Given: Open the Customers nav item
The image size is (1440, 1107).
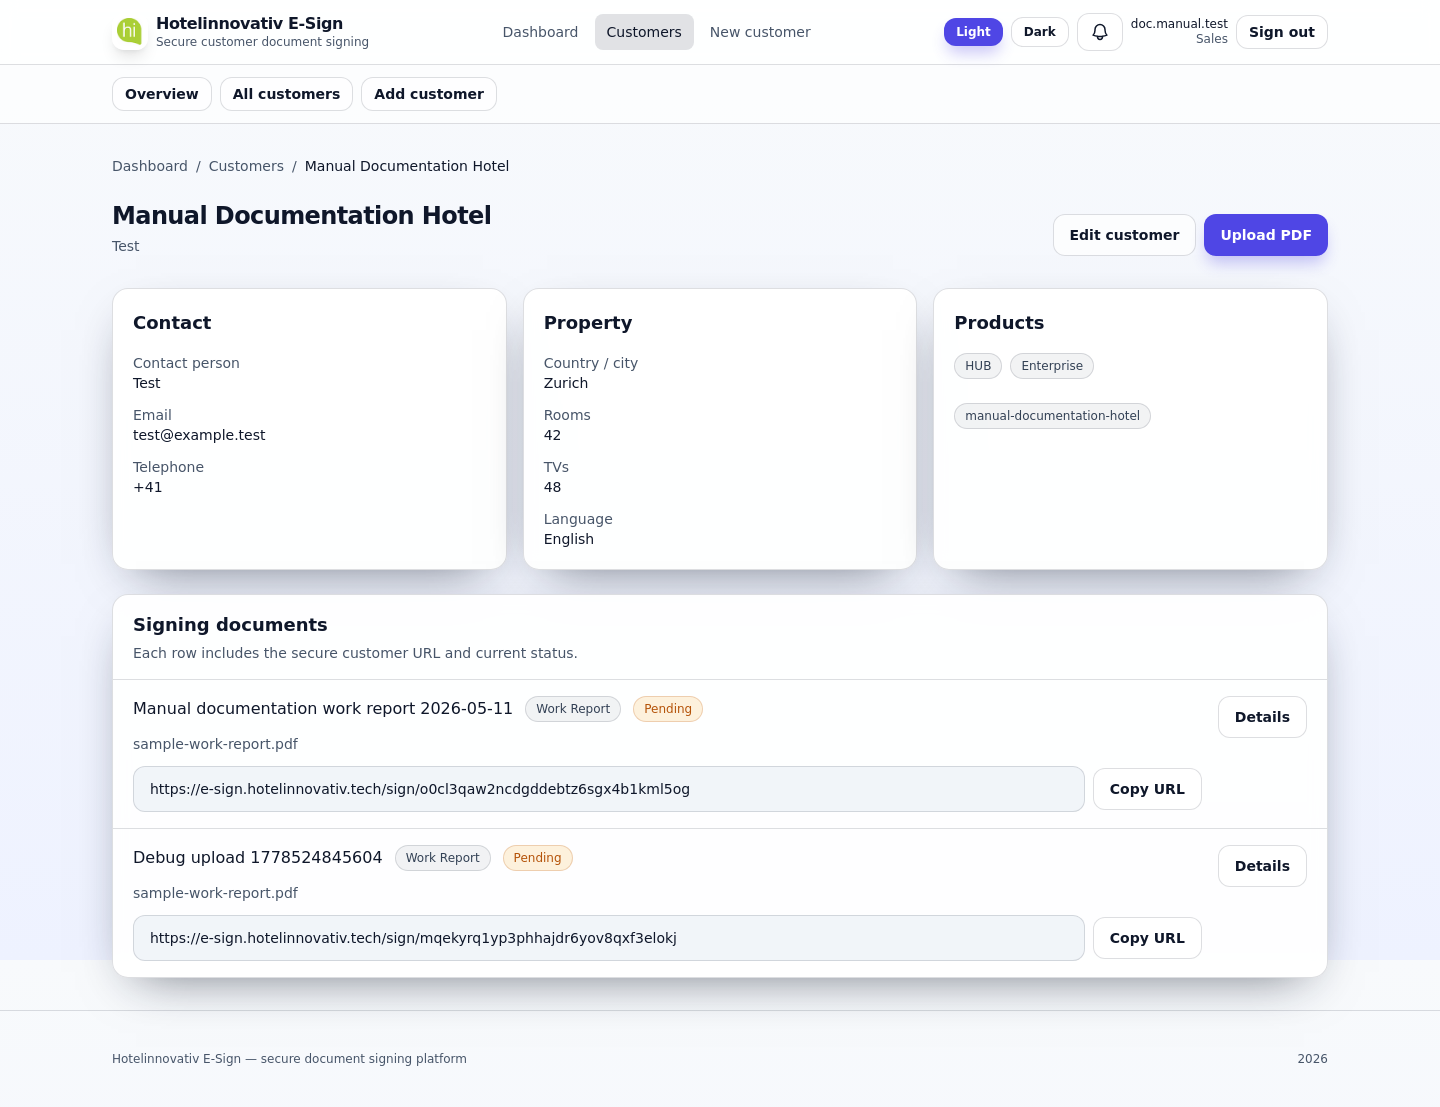Looking at the screenshot, I should click(644, 32).
